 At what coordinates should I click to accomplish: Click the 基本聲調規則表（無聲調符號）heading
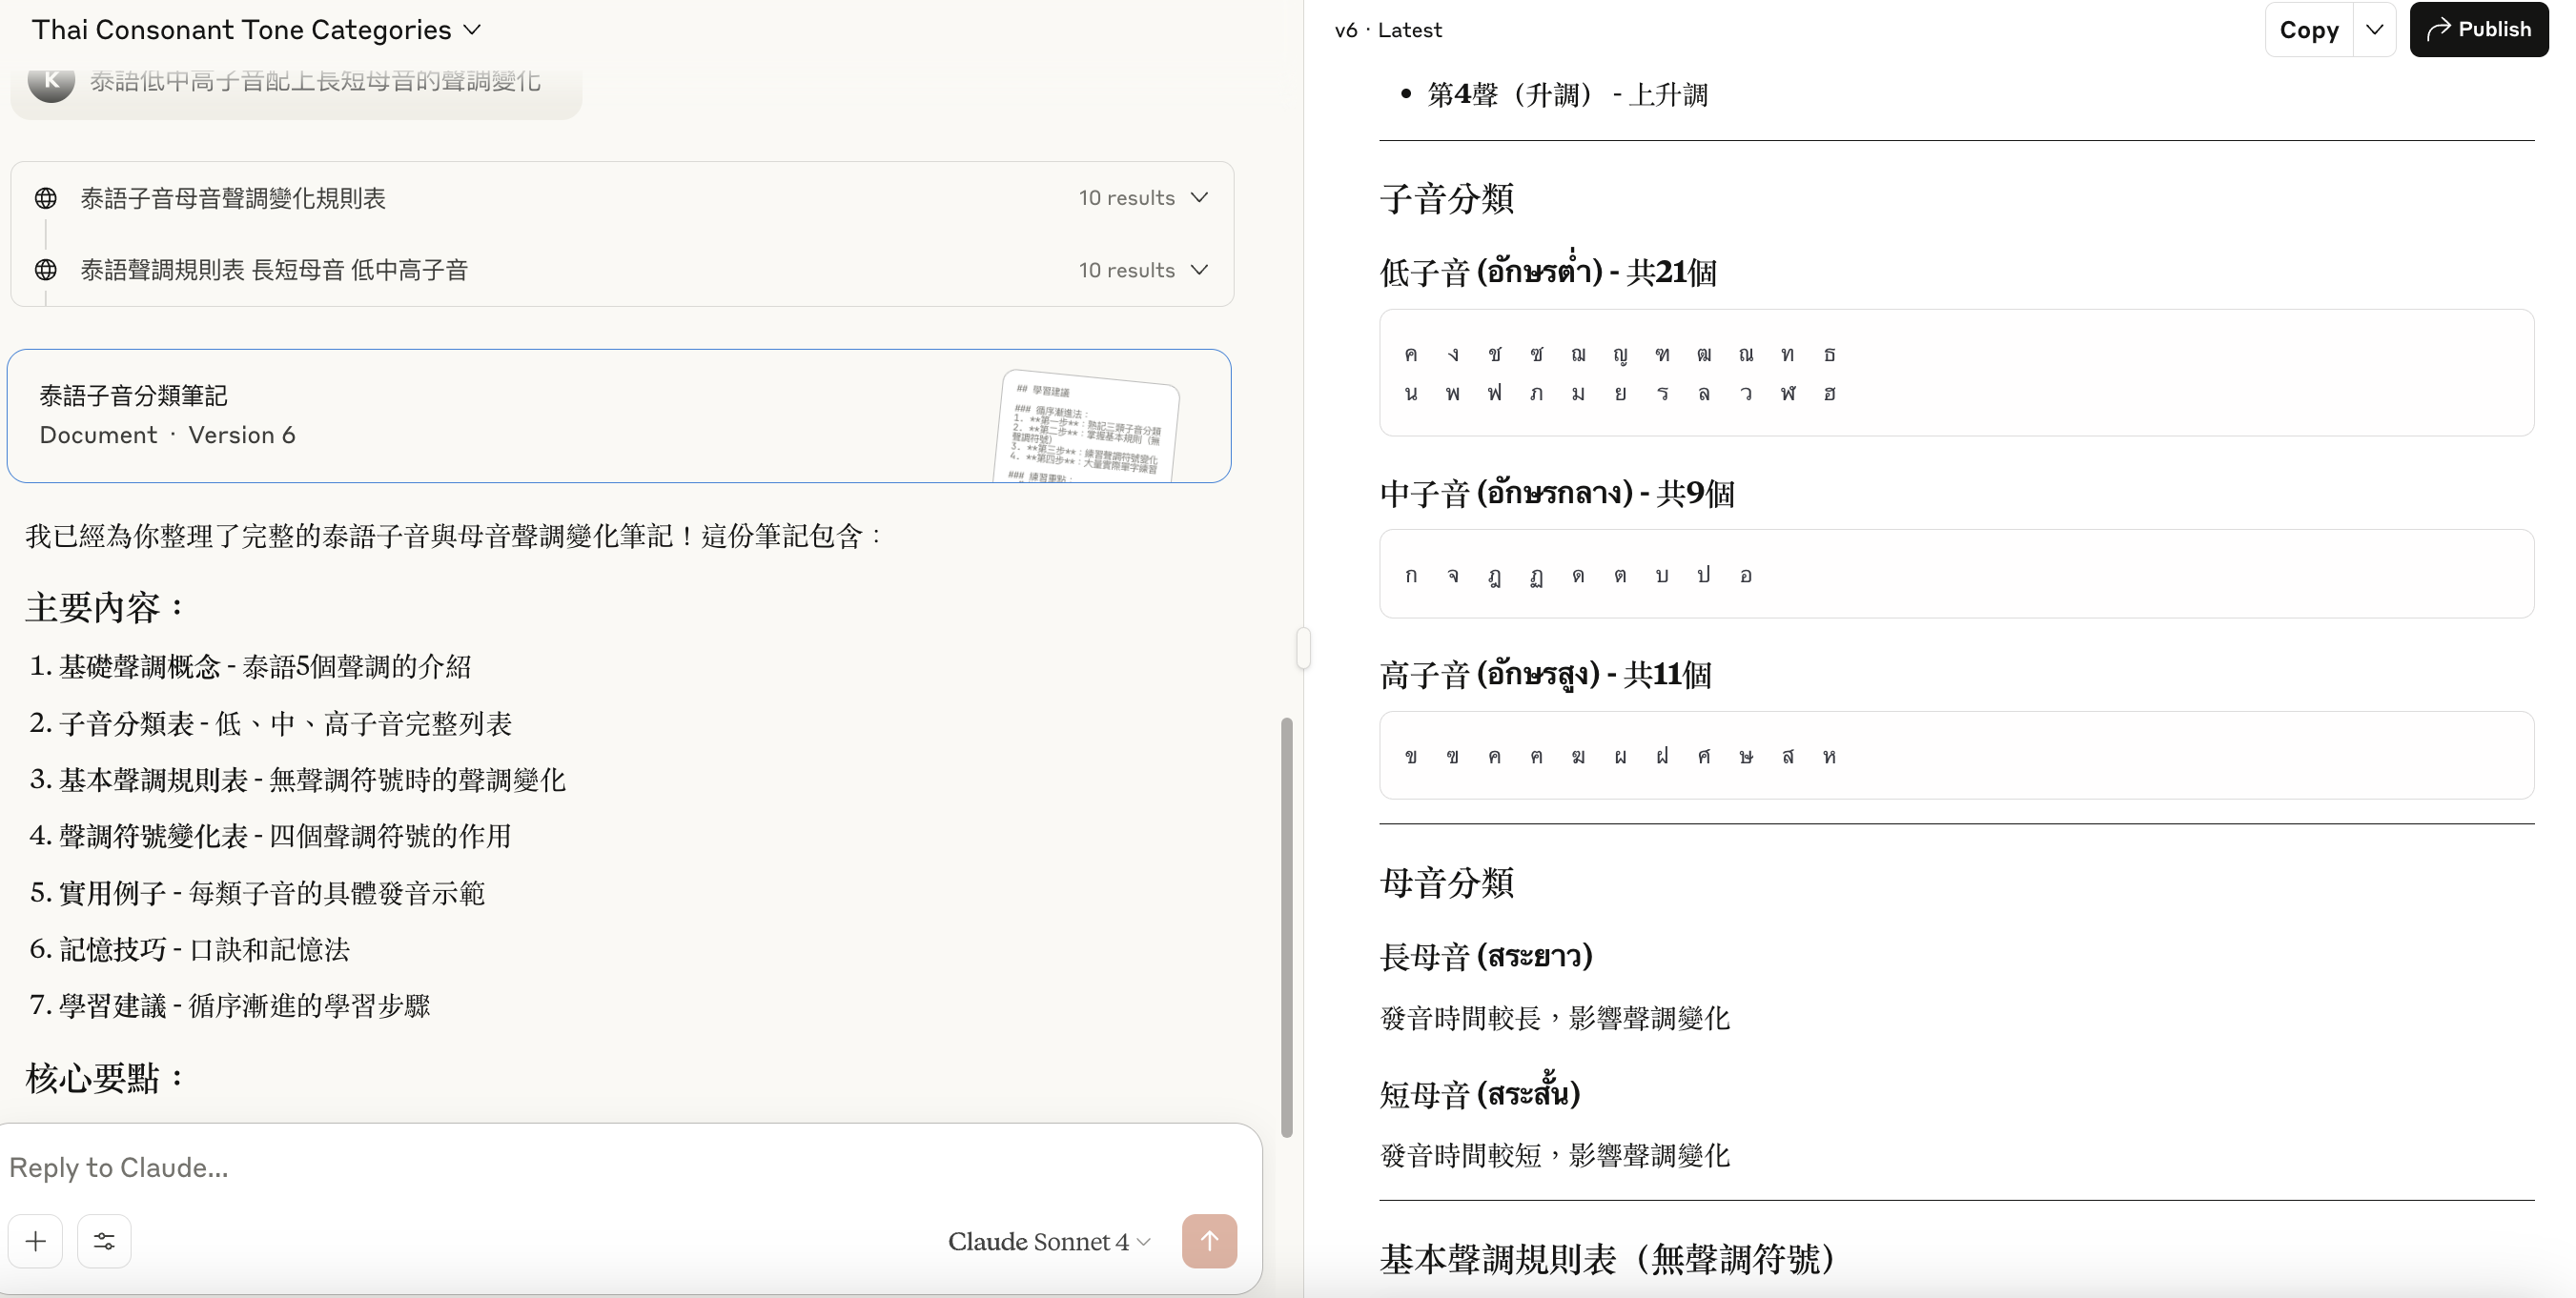pos(1606,1258)
